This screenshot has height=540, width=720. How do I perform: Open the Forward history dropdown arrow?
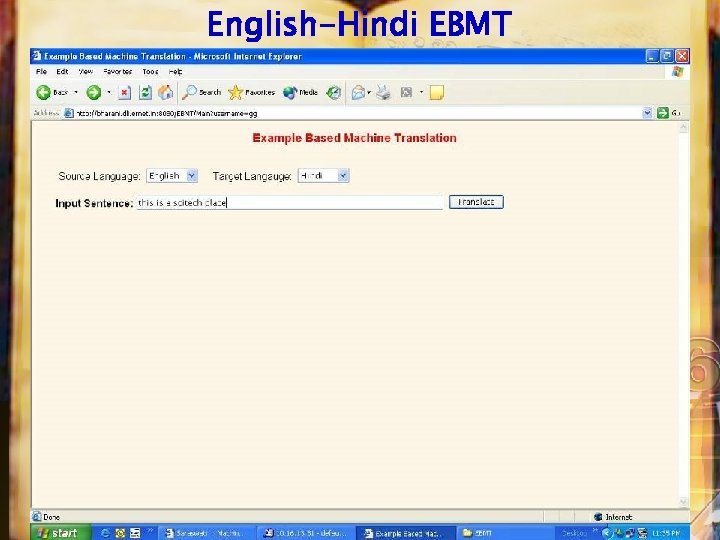109,92
